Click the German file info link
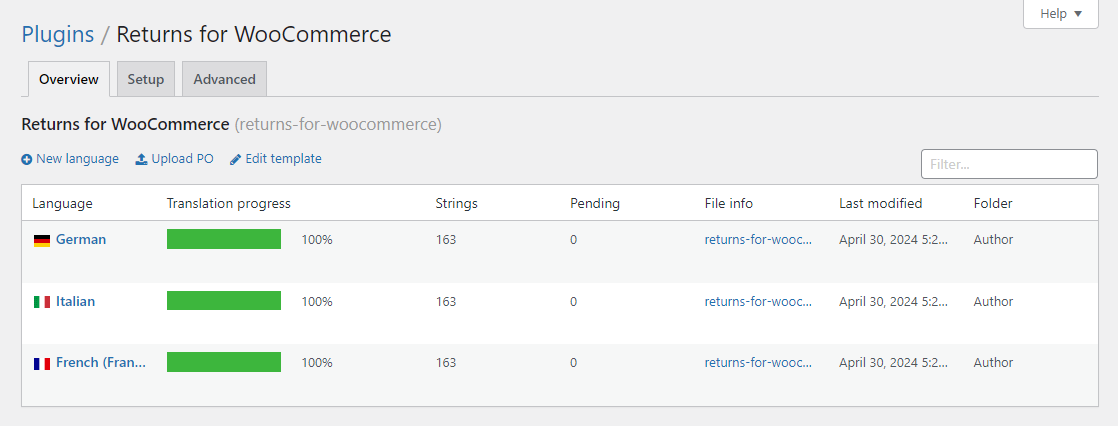Viewport: 1118px width, 426px height. click(x=758, y=240)
